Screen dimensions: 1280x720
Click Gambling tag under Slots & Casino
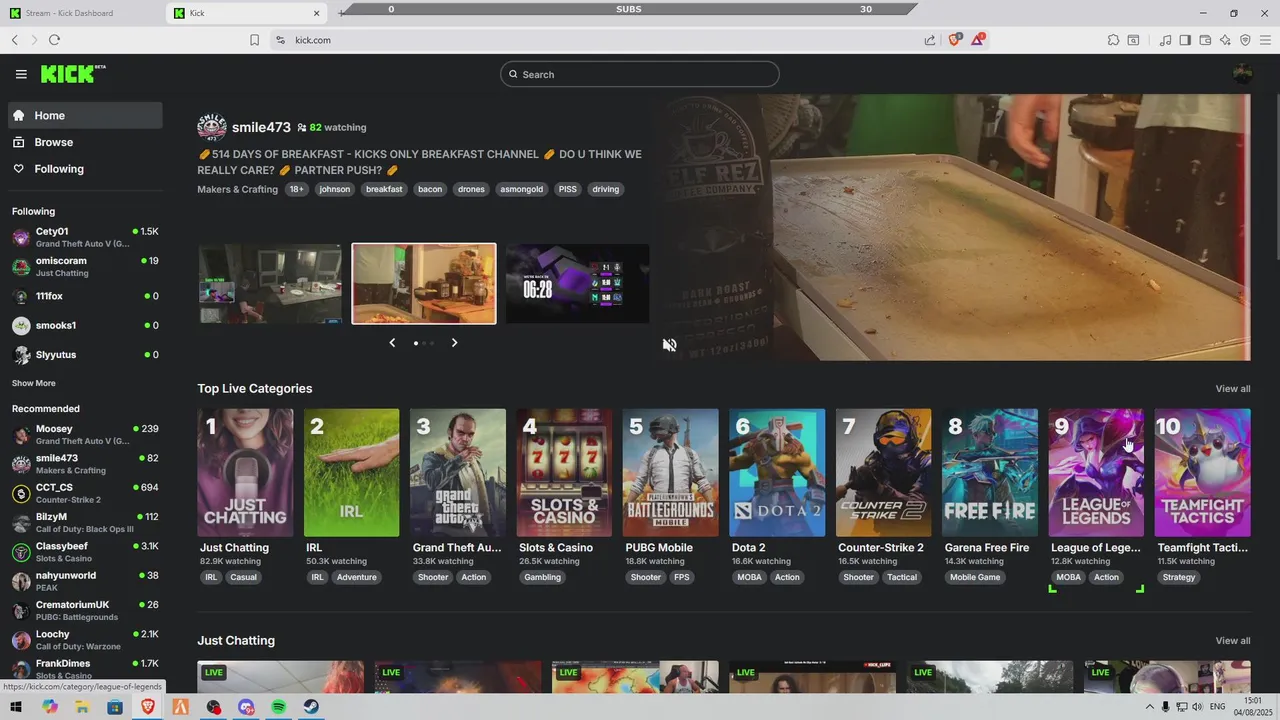point(543,577)
